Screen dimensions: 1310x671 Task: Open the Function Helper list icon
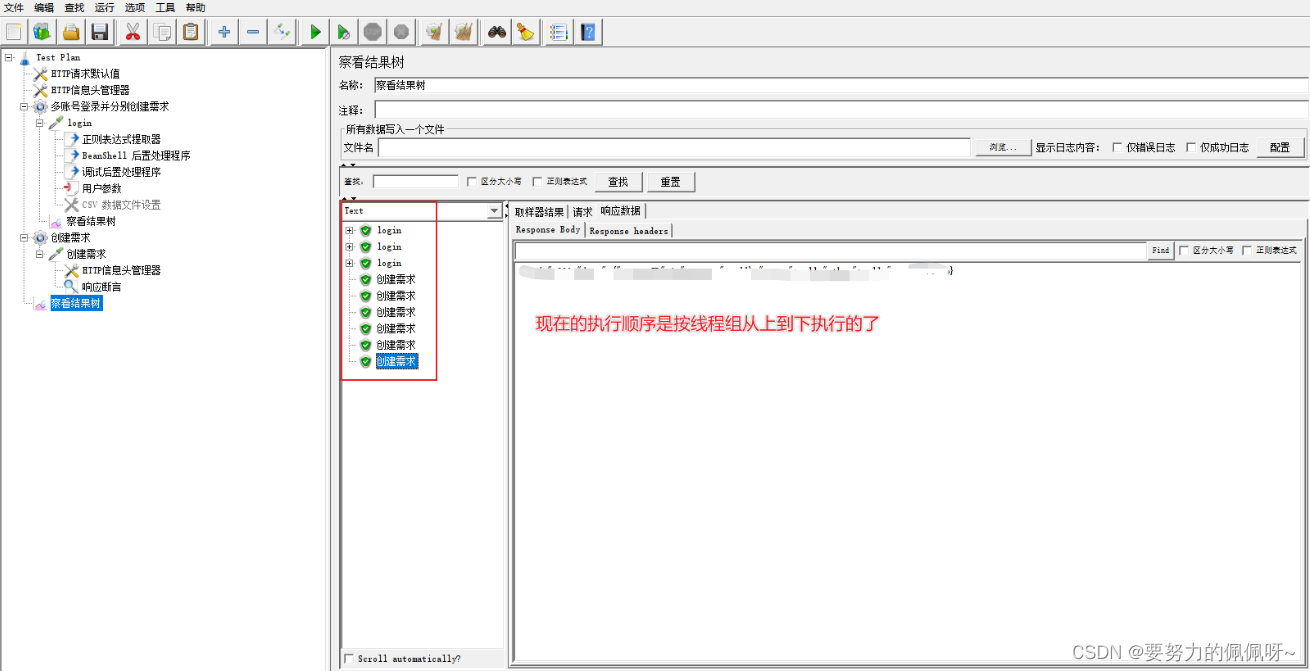(558, 32)
